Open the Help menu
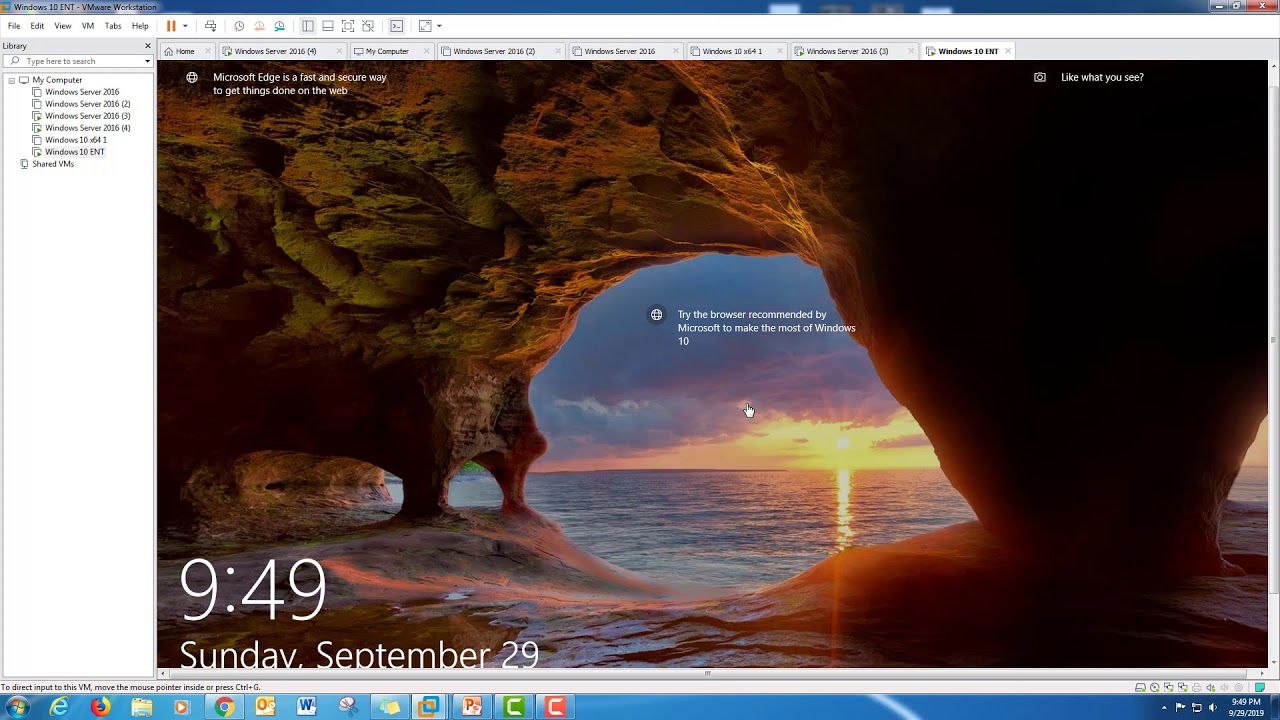The image size is (1280, 720). coord(140,26)
